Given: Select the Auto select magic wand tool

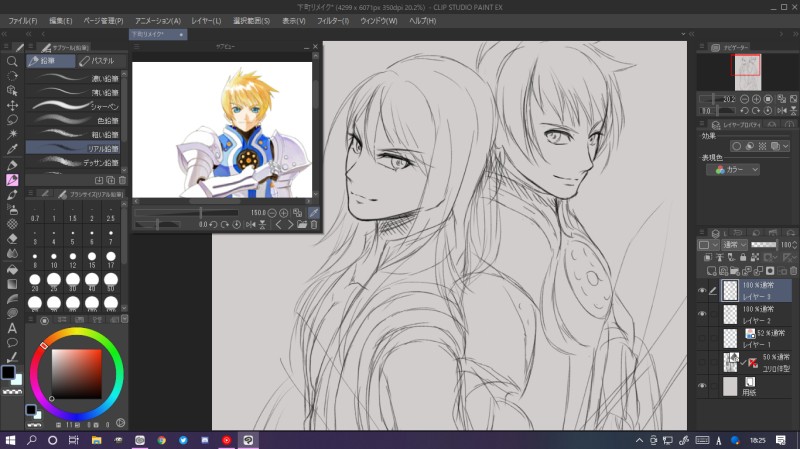Looking at the screenshot, I should [x=12, y=134].
